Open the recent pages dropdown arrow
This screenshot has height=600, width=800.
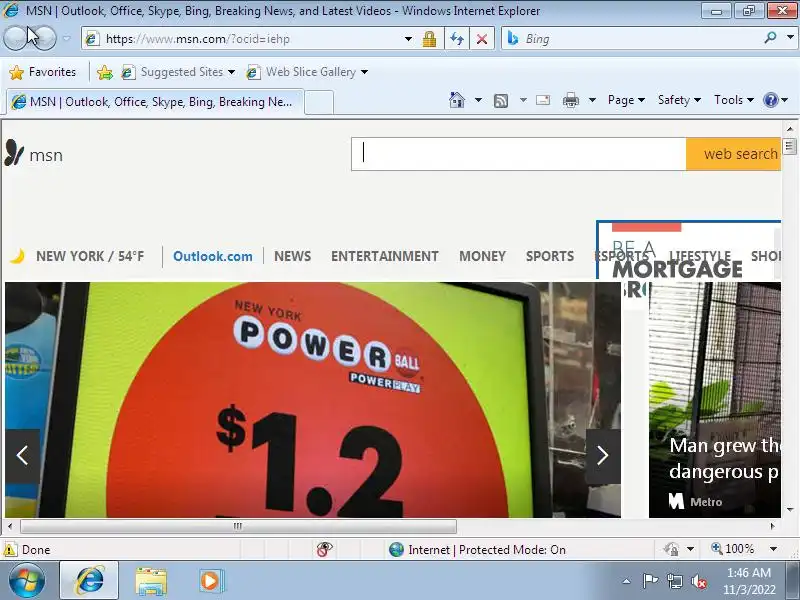pos(67,39)
